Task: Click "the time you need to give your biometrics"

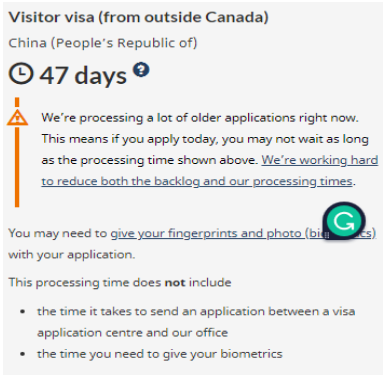Action: point(160,354)
